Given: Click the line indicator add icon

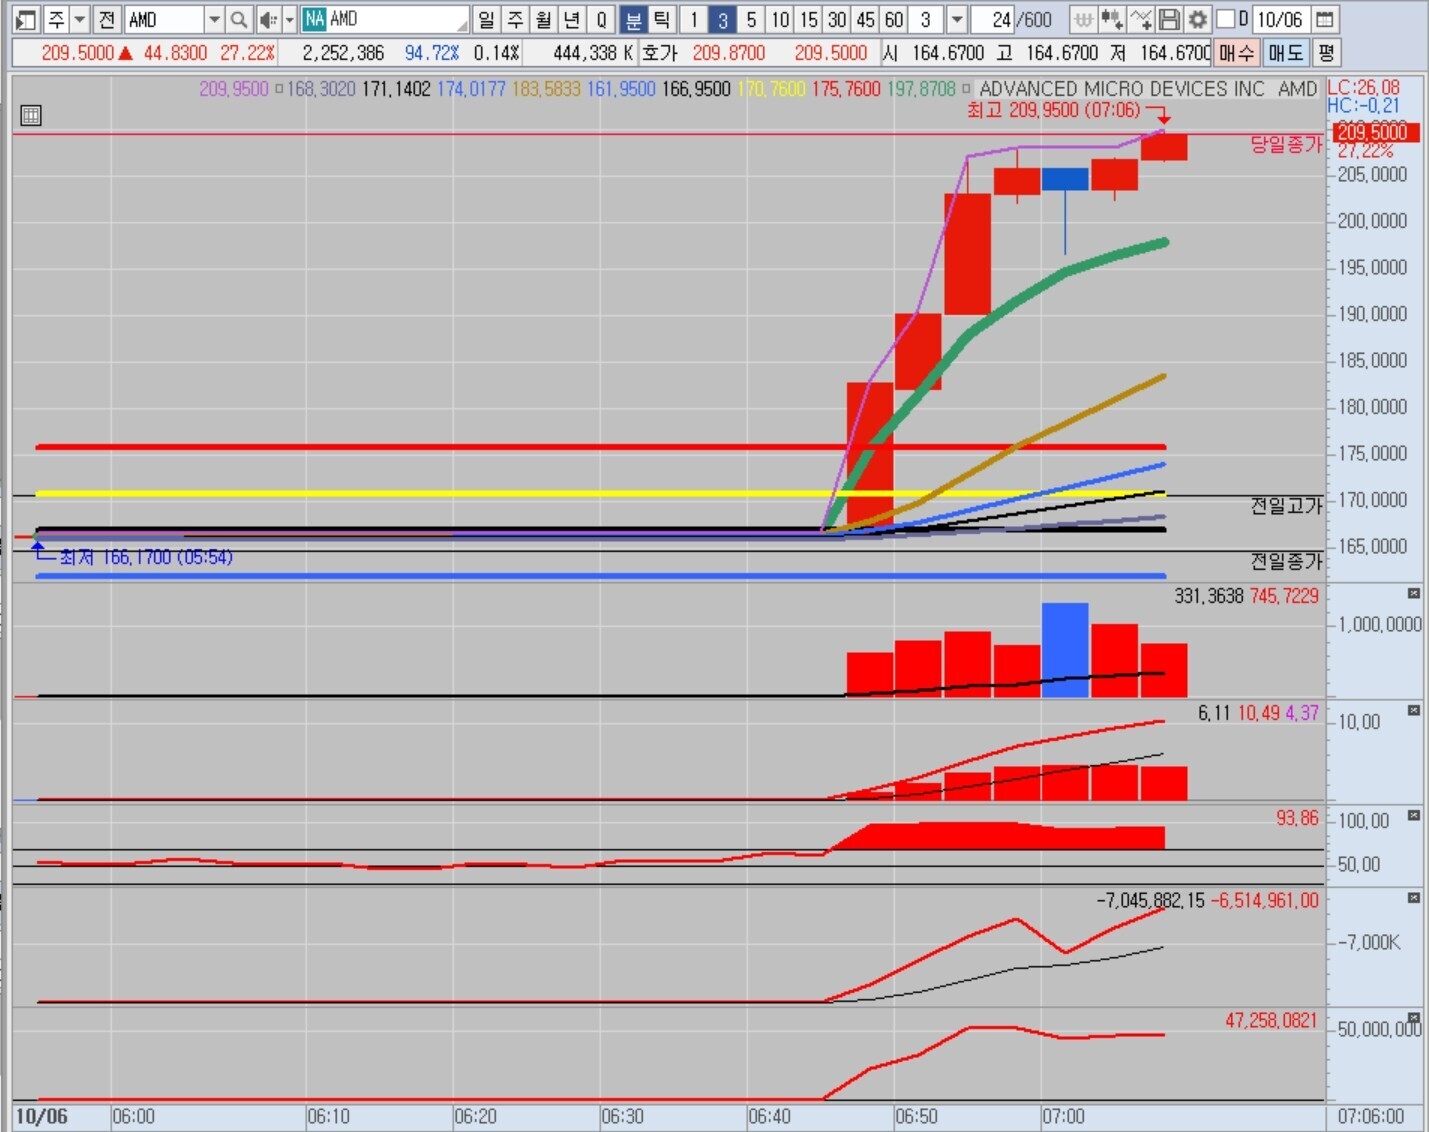Looking at the screenshot, I should tap(1140, 19).
